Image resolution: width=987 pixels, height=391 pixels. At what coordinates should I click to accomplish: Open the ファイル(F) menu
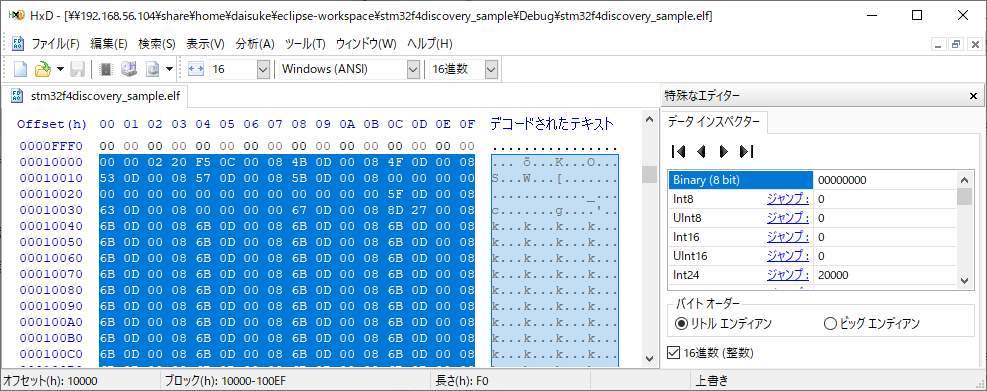(55, 44)
